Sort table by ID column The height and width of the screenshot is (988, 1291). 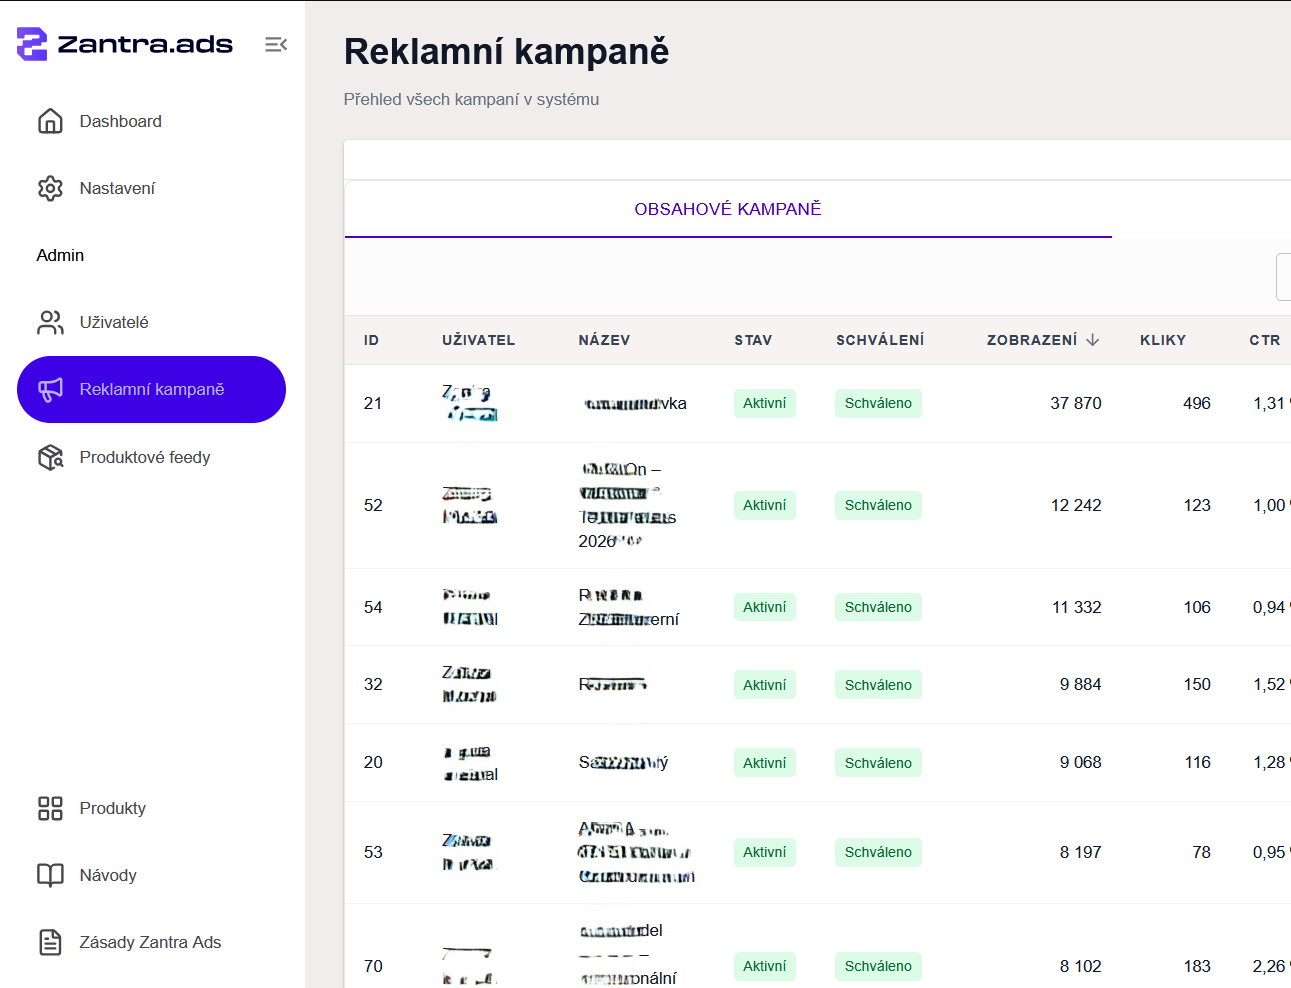[371, 340]
